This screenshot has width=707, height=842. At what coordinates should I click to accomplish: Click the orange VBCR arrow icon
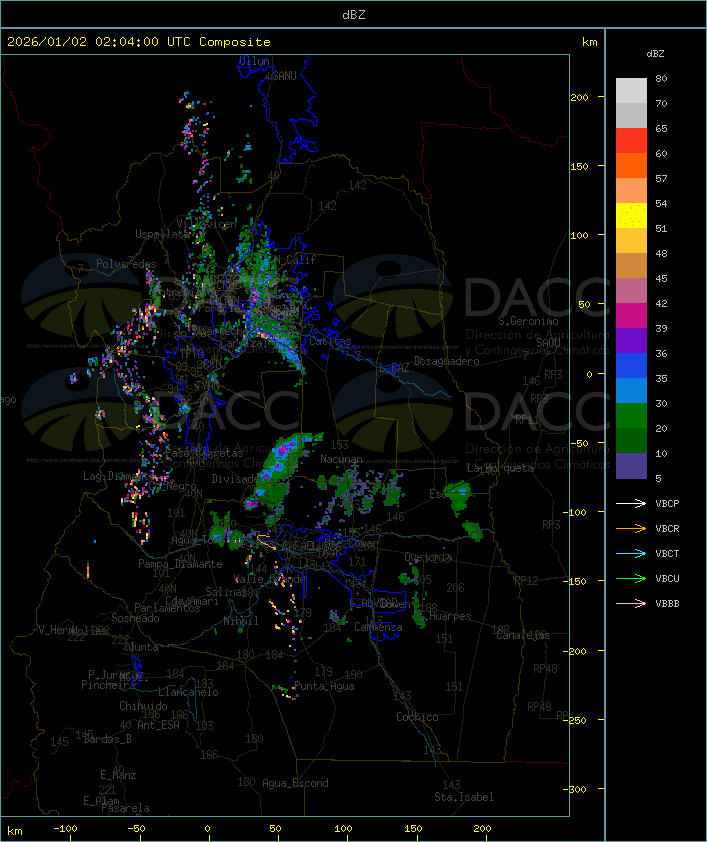[x=631, y=528]
